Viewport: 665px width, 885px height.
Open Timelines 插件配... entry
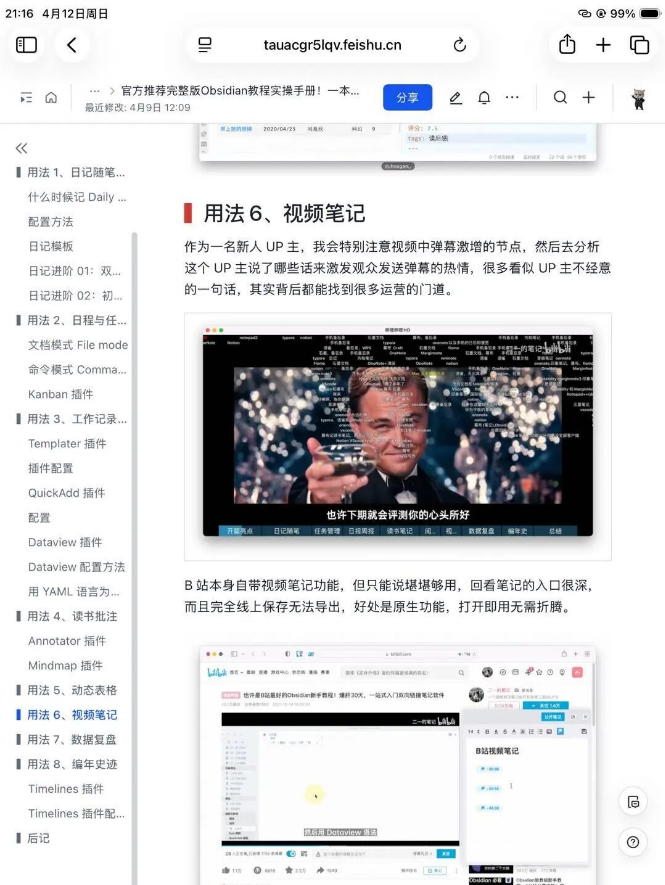click(x=77, y=813)
